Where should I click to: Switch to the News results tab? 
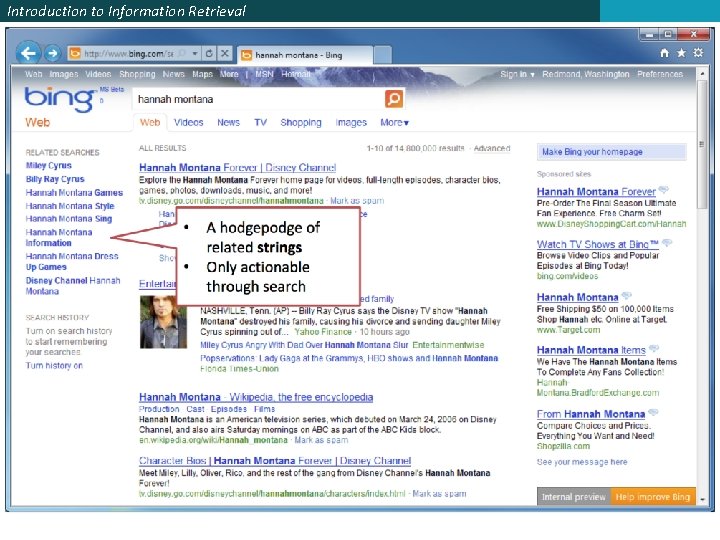[x=229, y=123]
